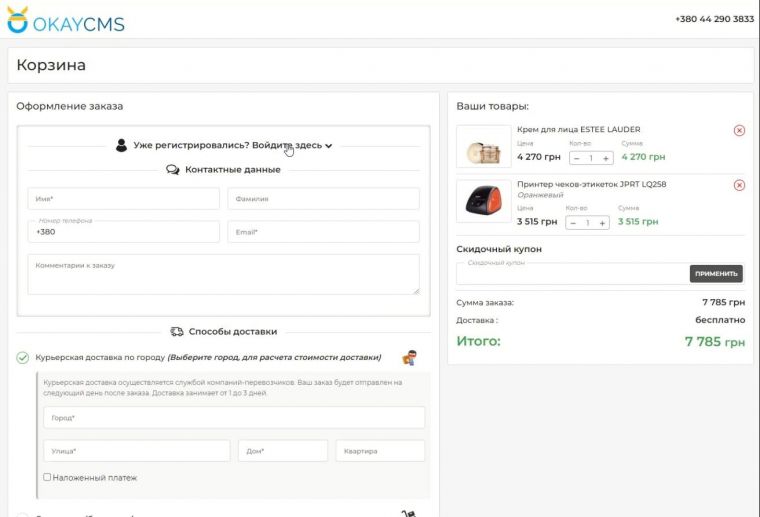Remove Estee Lauder cream from cart
760x517 pixels.
pyautogui.click(x=739, y=130)
